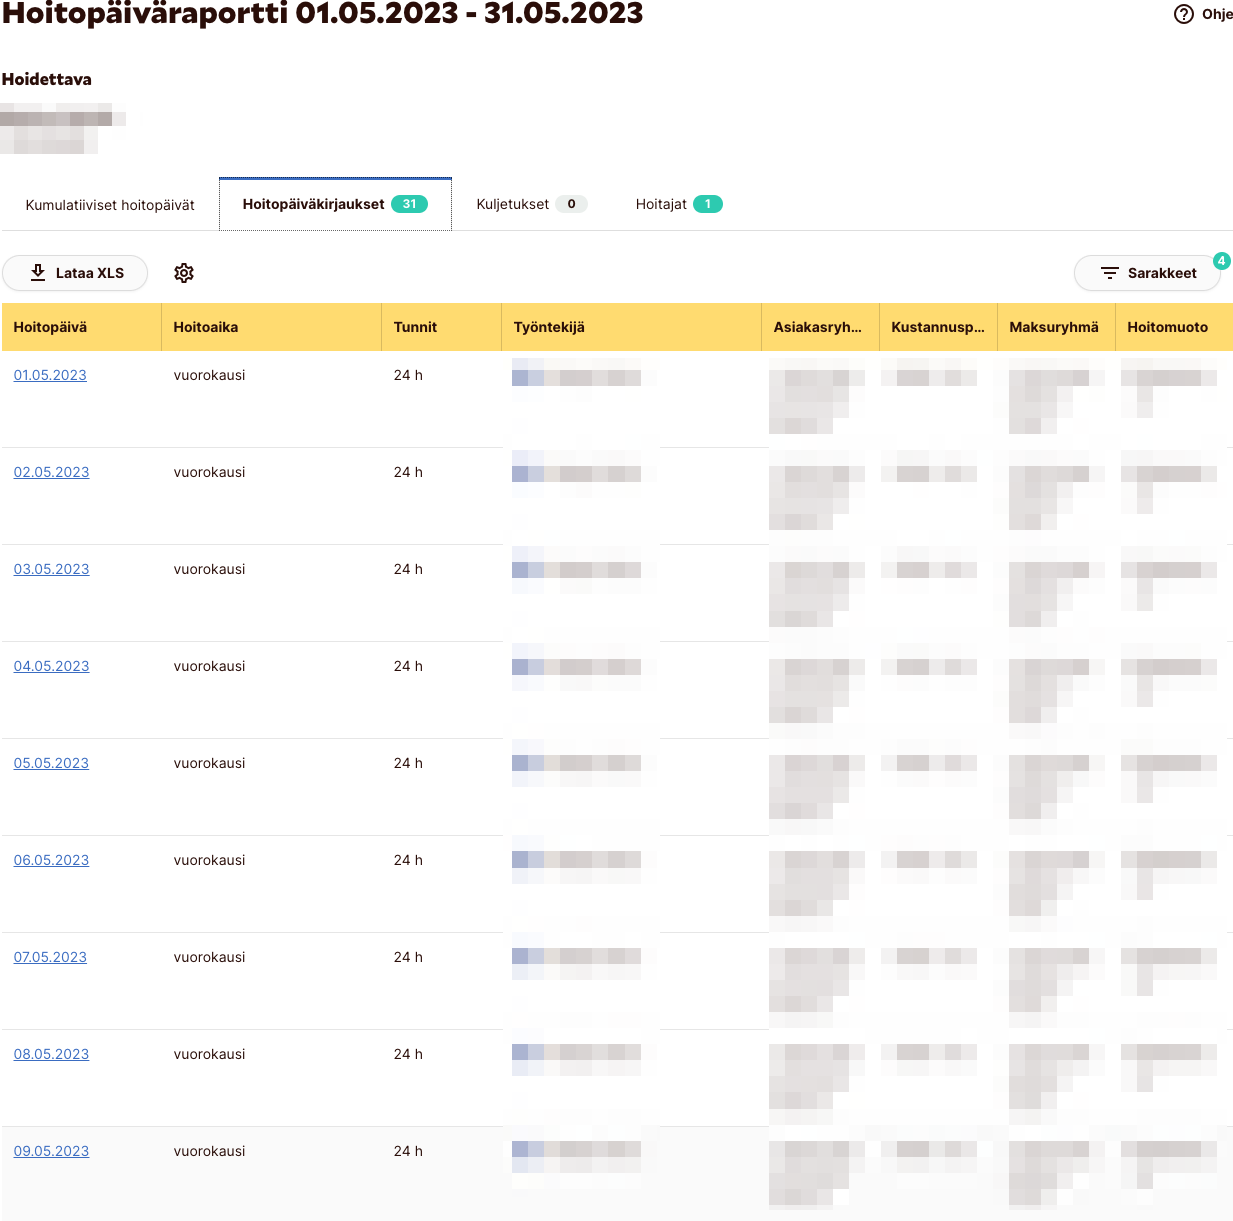The height and width of the screenshot is (1221, 1233).
Task: Open the 08.05.2023 date link
Action: click(51, 1054)
